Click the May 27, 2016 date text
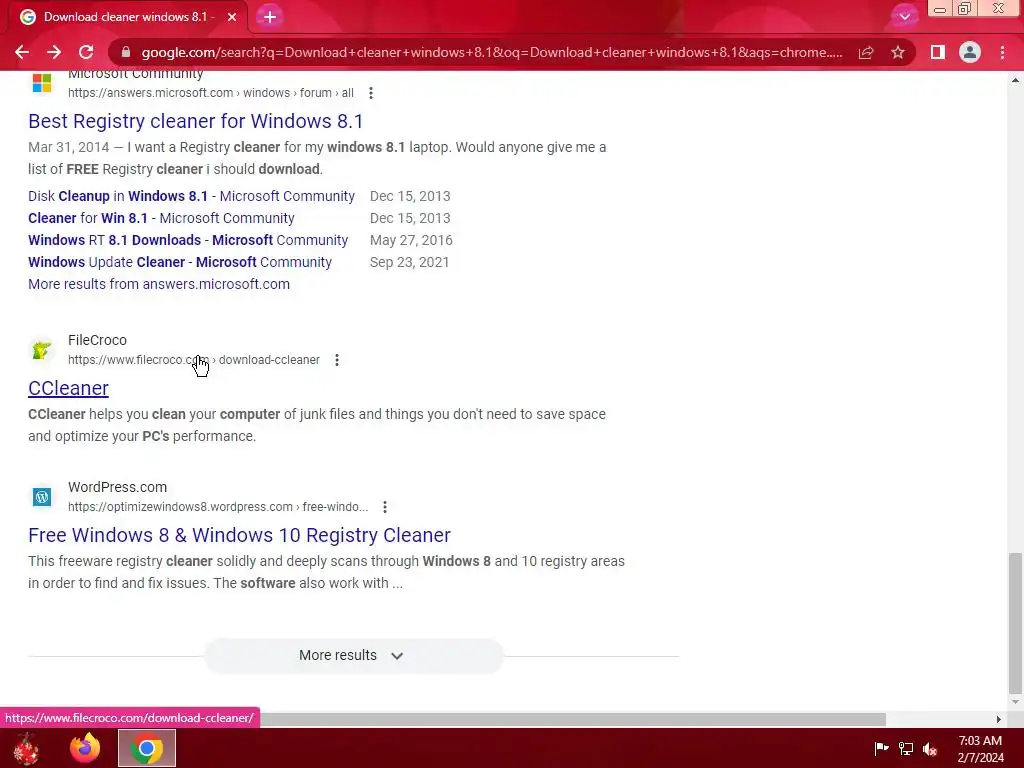1024x768 pixels. [411, 240]
